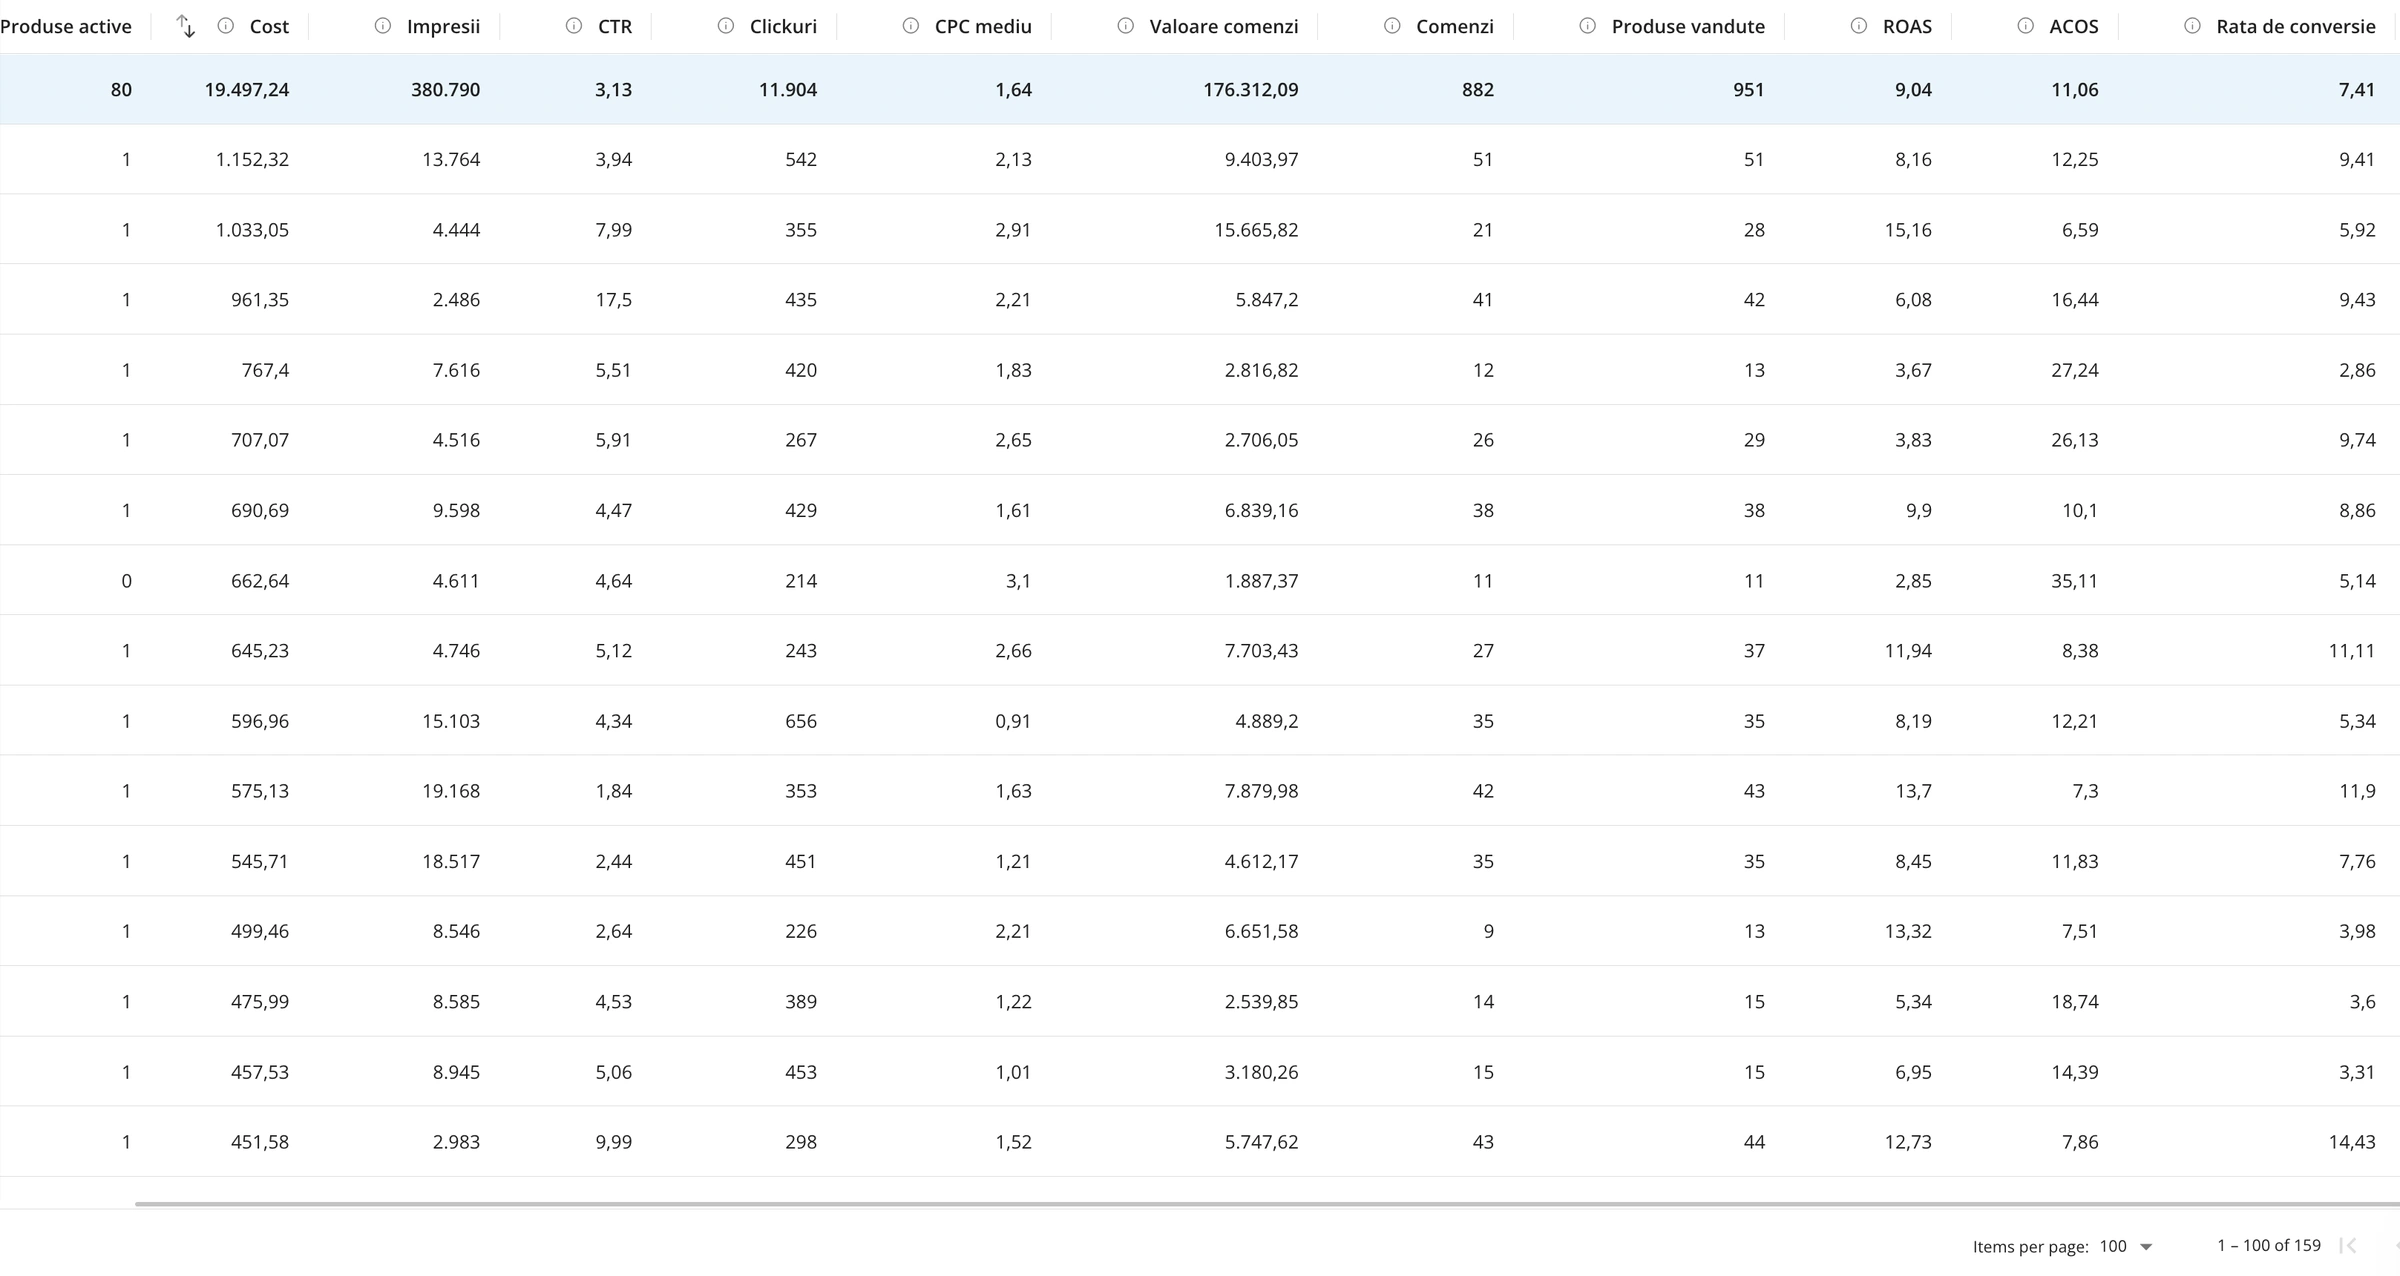Open info icon for Cost column
This screenshot has height=1276, width=2400.
[x=226, y=26]
